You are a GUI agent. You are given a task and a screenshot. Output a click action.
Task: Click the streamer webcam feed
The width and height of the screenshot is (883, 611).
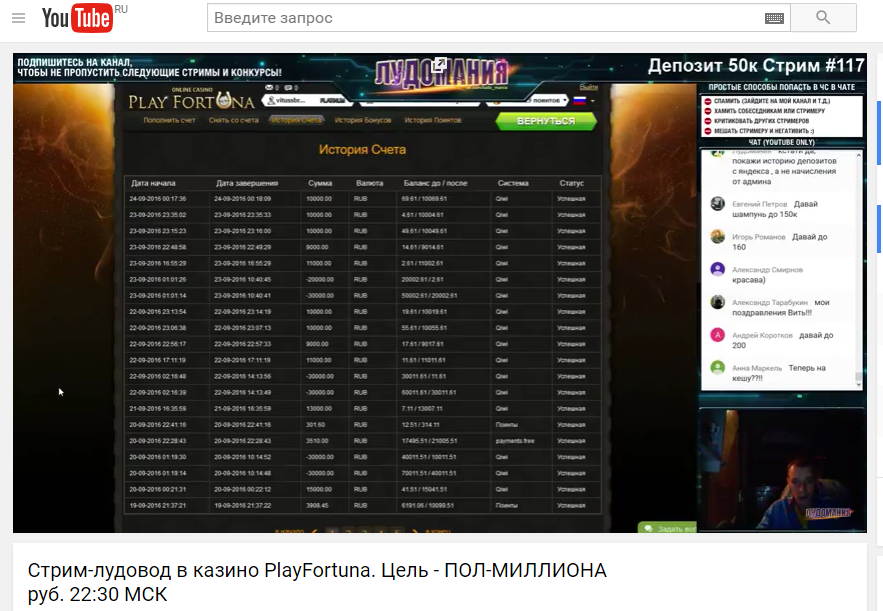click(782, 469)
